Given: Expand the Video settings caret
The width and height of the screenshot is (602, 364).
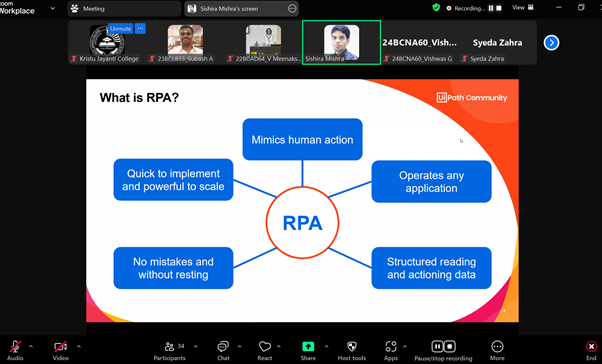Looking at the screenshot, I should (79, 347).
